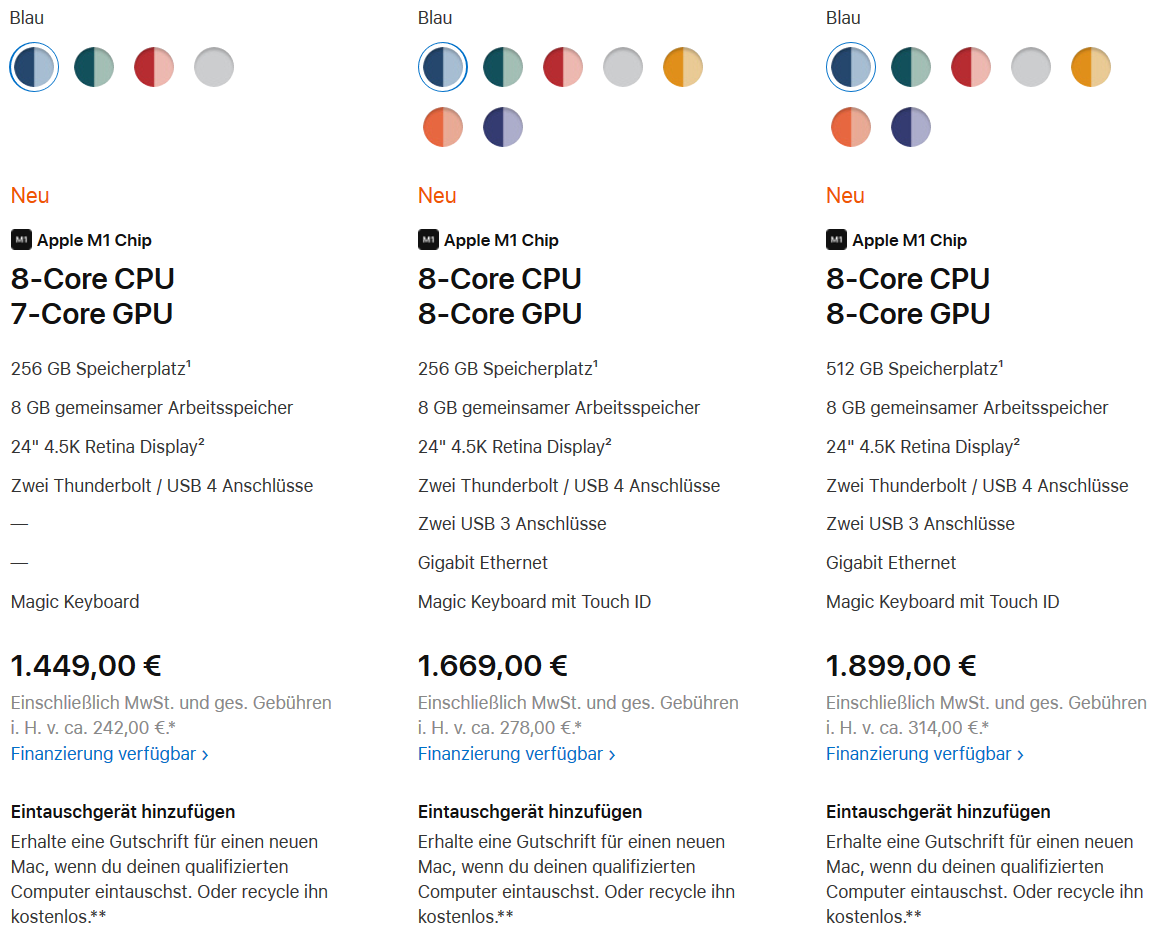The image size is (1164, 940).
Task: Click Eintauschgerät hinzufügen under the middle column
Action: click(530, 811)
